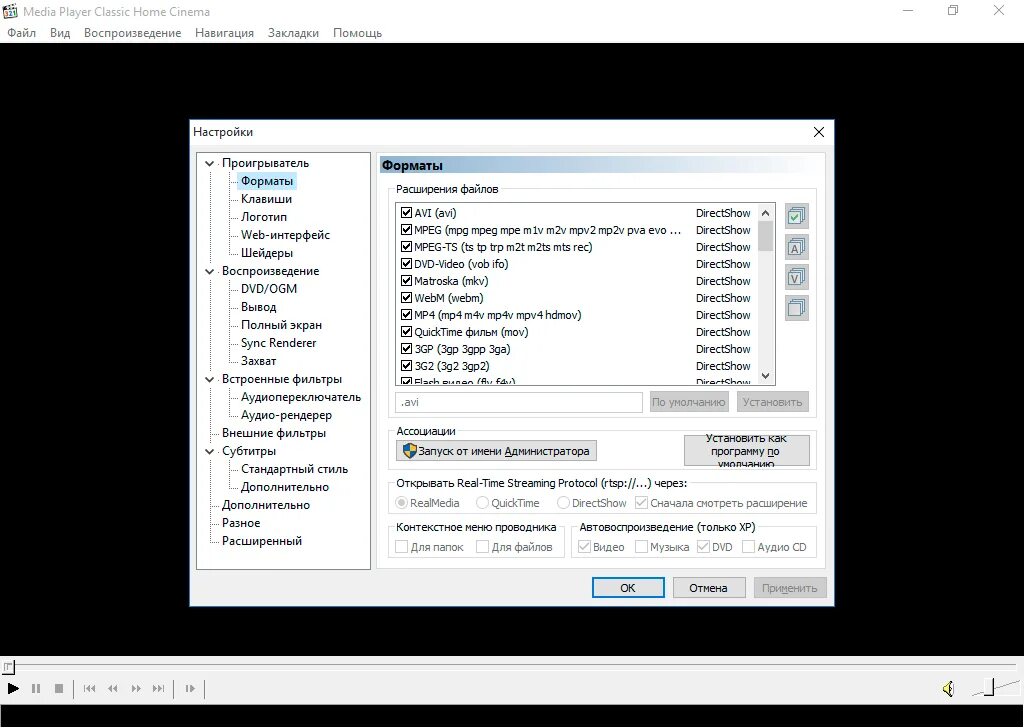This screenshot has height=728, width=1024.
Task: Click the formats list scrollbar thumb
Action: [x=766, y=236]
